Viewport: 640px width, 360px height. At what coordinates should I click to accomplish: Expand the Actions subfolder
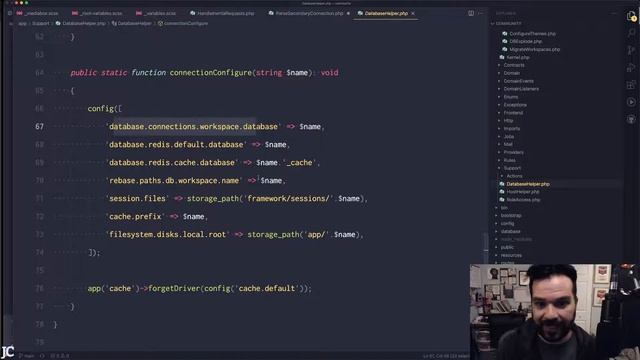(514, 176)
